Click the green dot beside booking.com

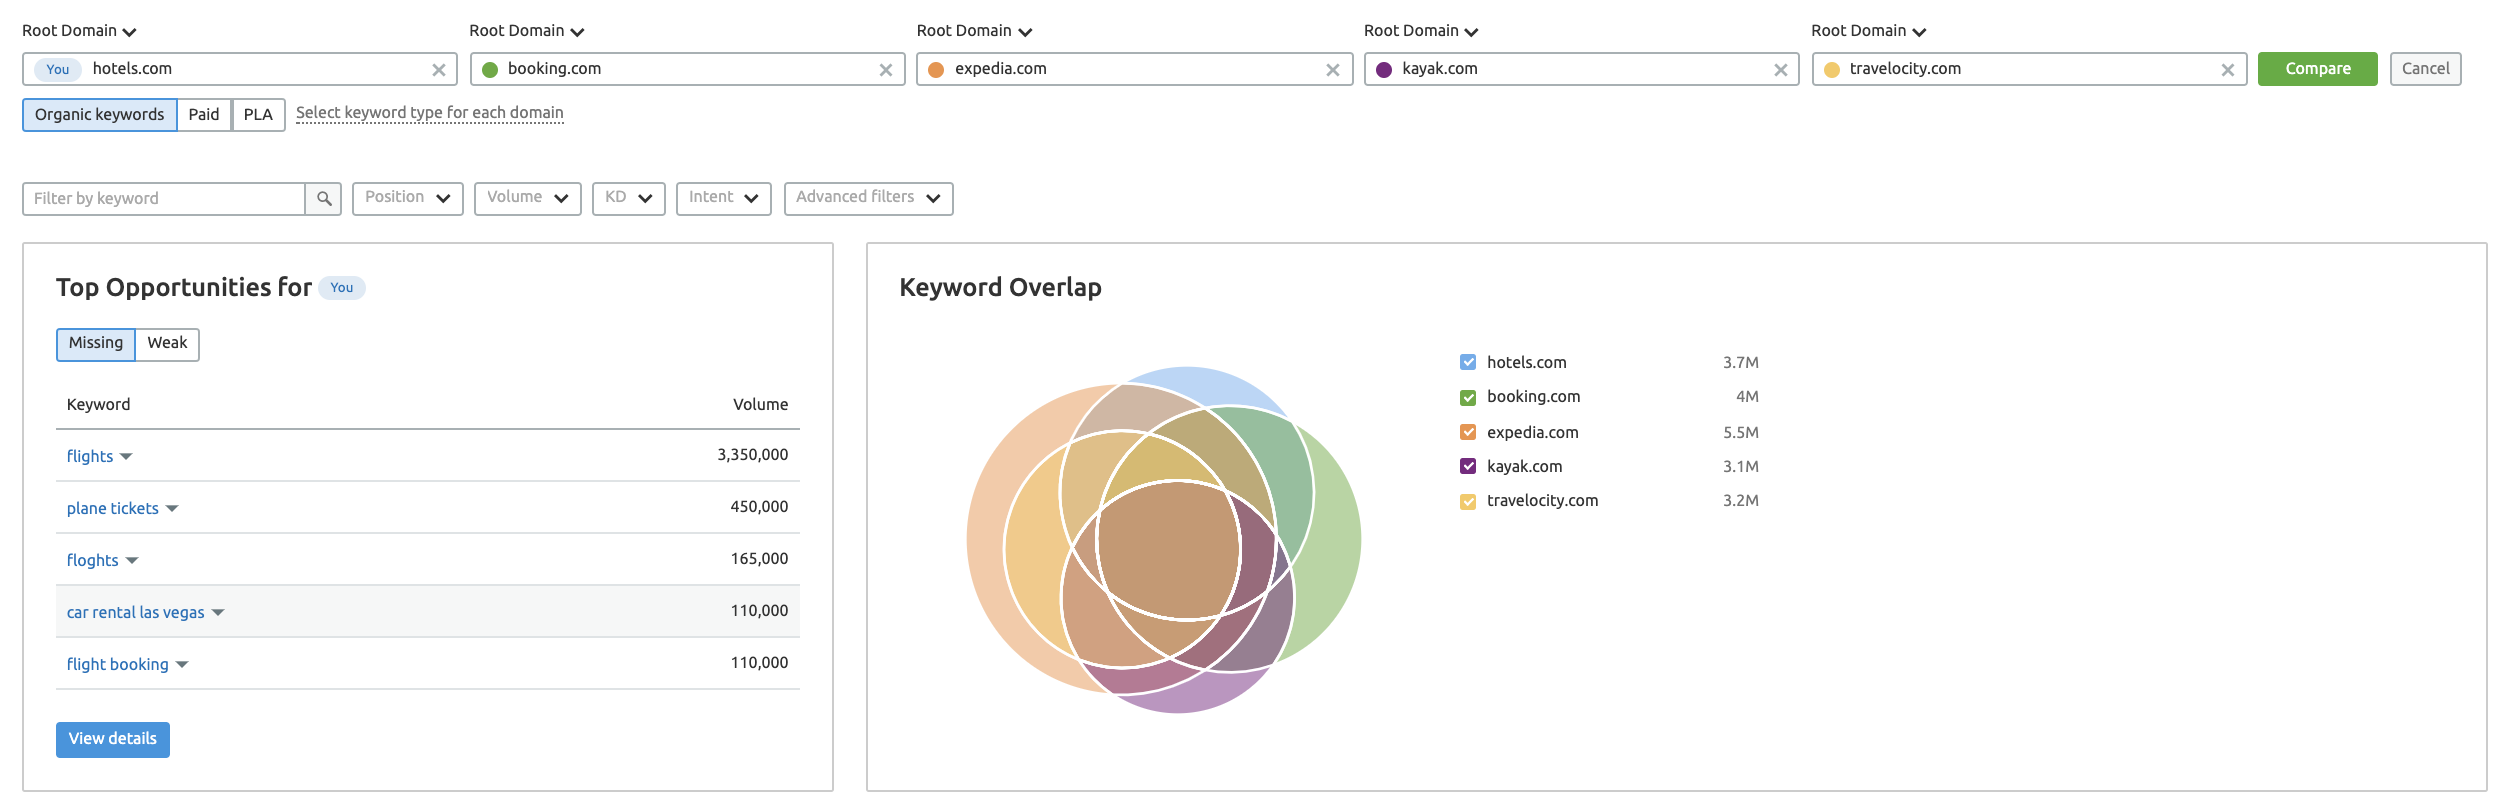[x=490, y=70]
